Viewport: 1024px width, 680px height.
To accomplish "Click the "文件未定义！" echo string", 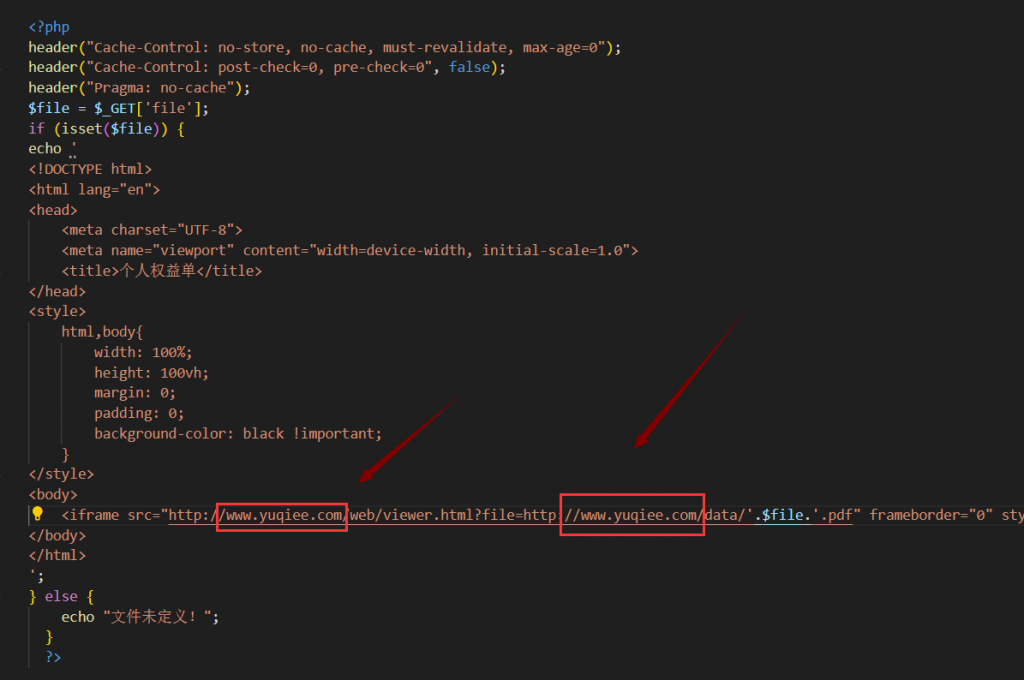I will click(159, 617).
